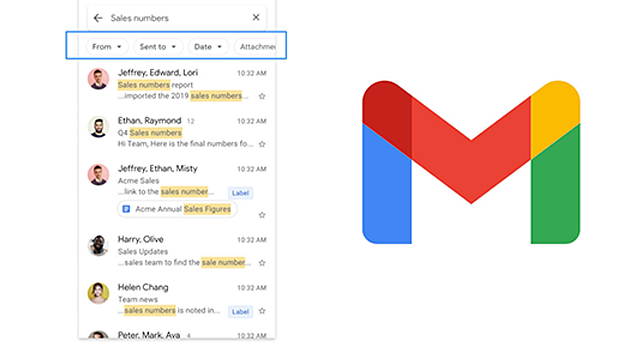
Task: Star the Acme Sales email
Action: click(x=262, y=215)
